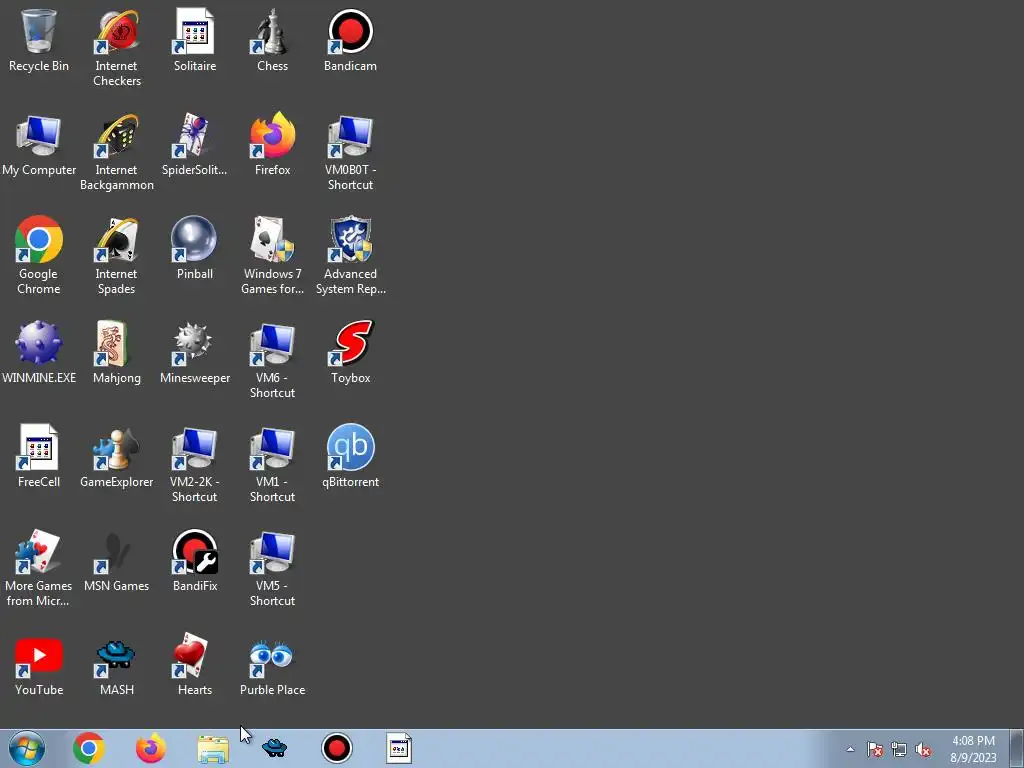The image size is (1024, 768).
Task: Open the FreeCell-style taskbar document icon
Action: pyautogui.click(x=398, y=748)
